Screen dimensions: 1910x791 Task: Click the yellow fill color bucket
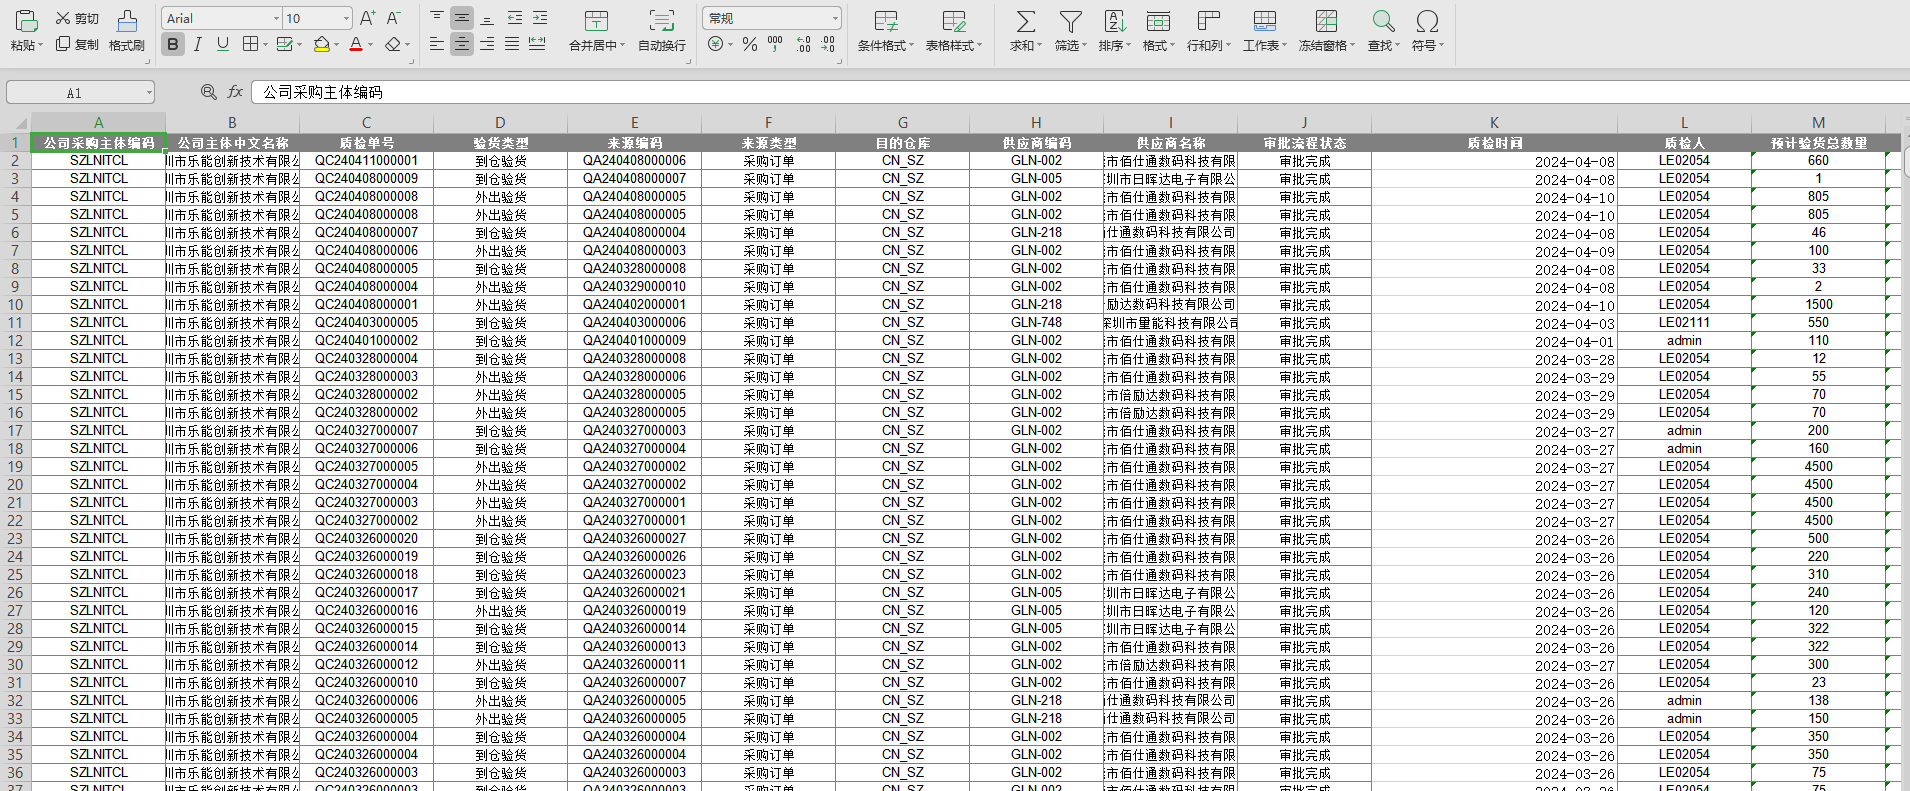coord(321,44)
